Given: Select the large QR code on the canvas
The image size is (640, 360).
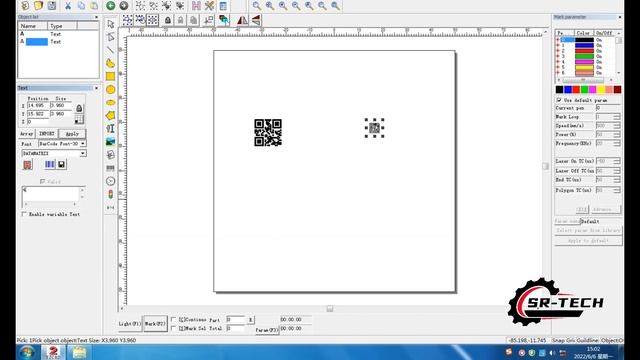Looking at the screenshot, I should (x=268, y=132).
